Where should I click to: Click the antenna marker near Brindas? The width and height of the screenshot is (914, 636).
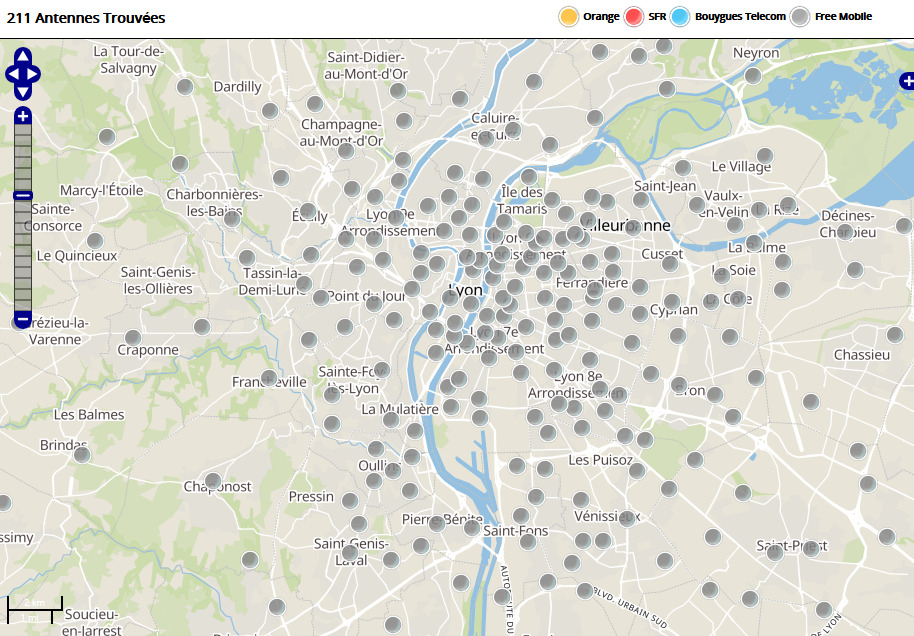(82, 455)
